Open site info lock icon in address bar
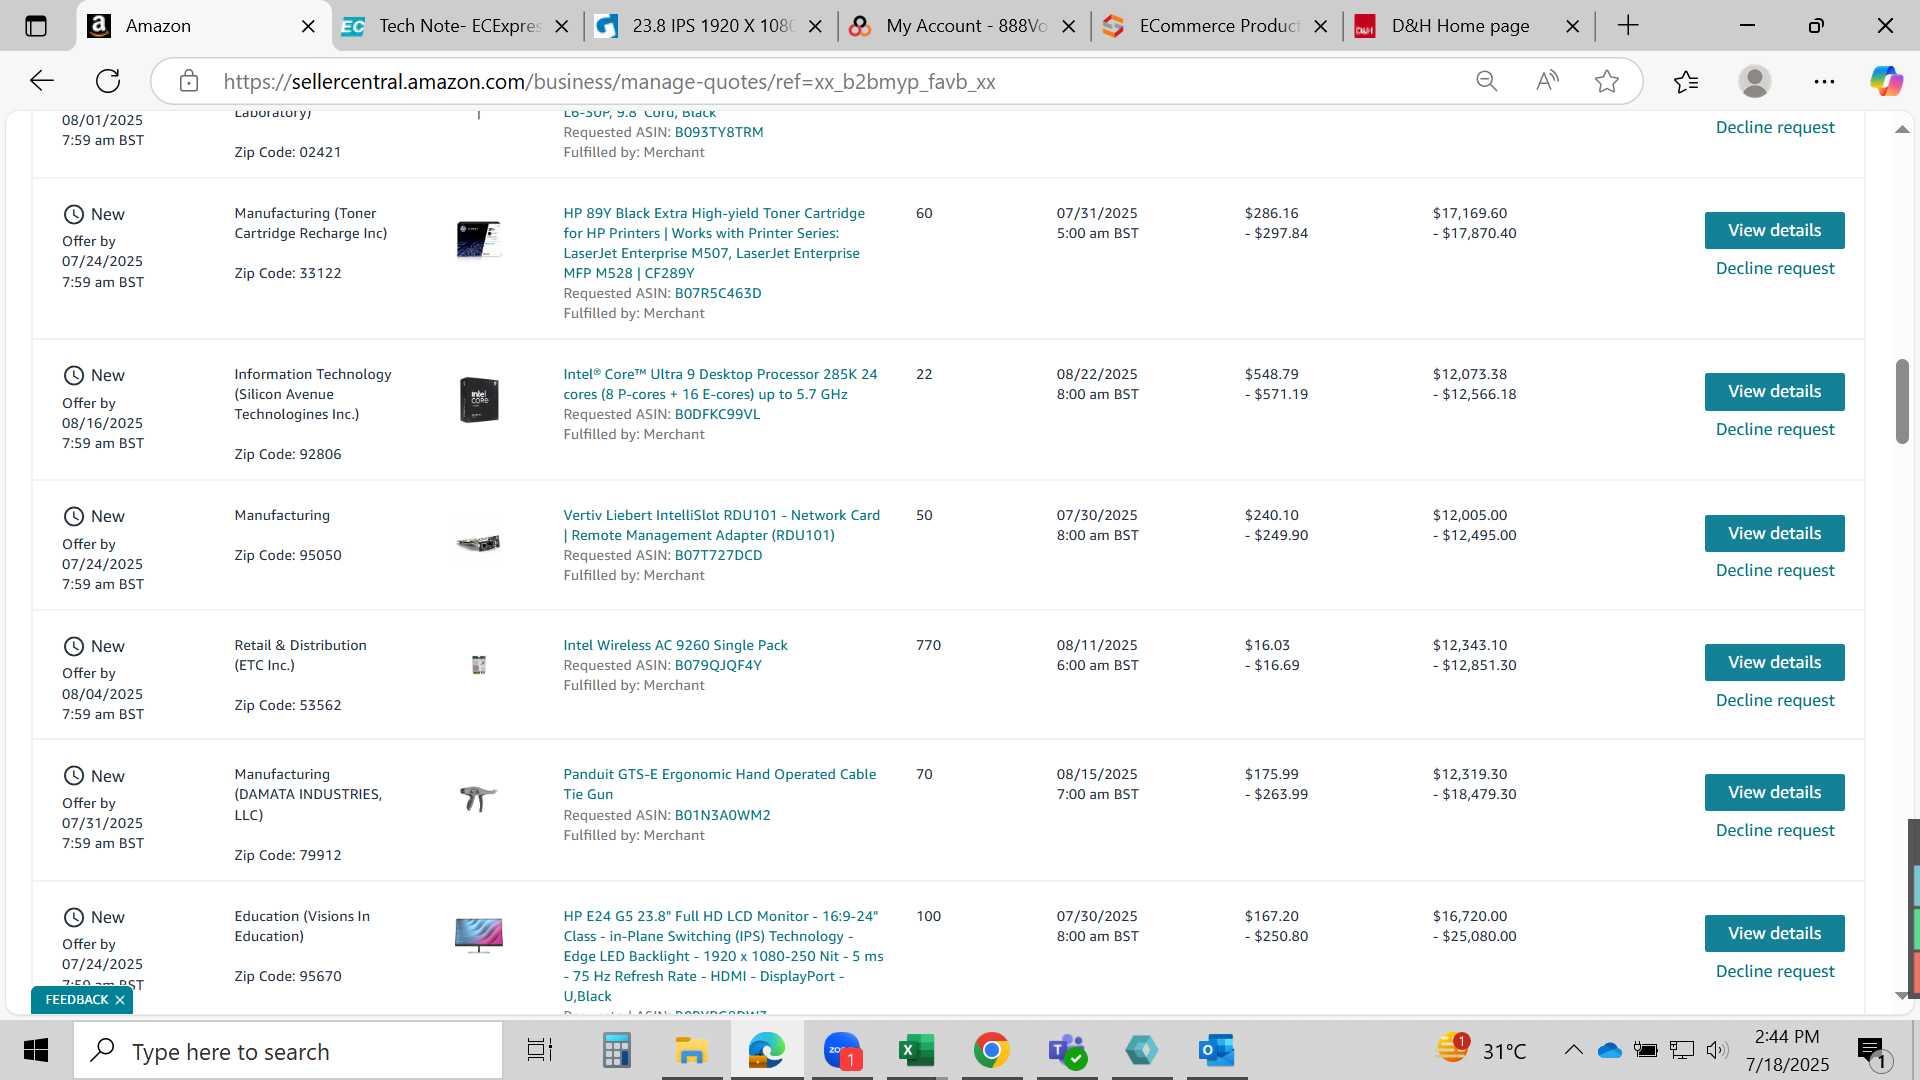Viewport: 1920px width, 1080px height. point(189,81)
